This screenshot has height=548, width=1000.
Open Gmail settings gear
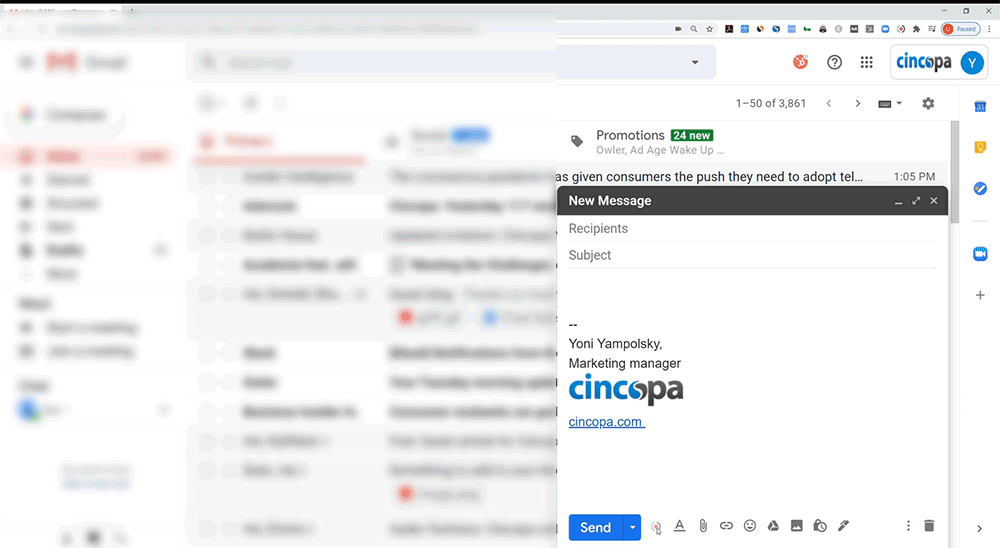pos(928,104)
